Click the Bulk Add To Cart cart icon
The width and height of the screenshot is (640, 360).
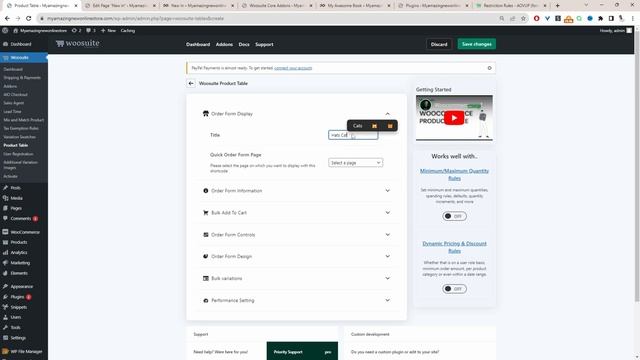coord(206,213)
